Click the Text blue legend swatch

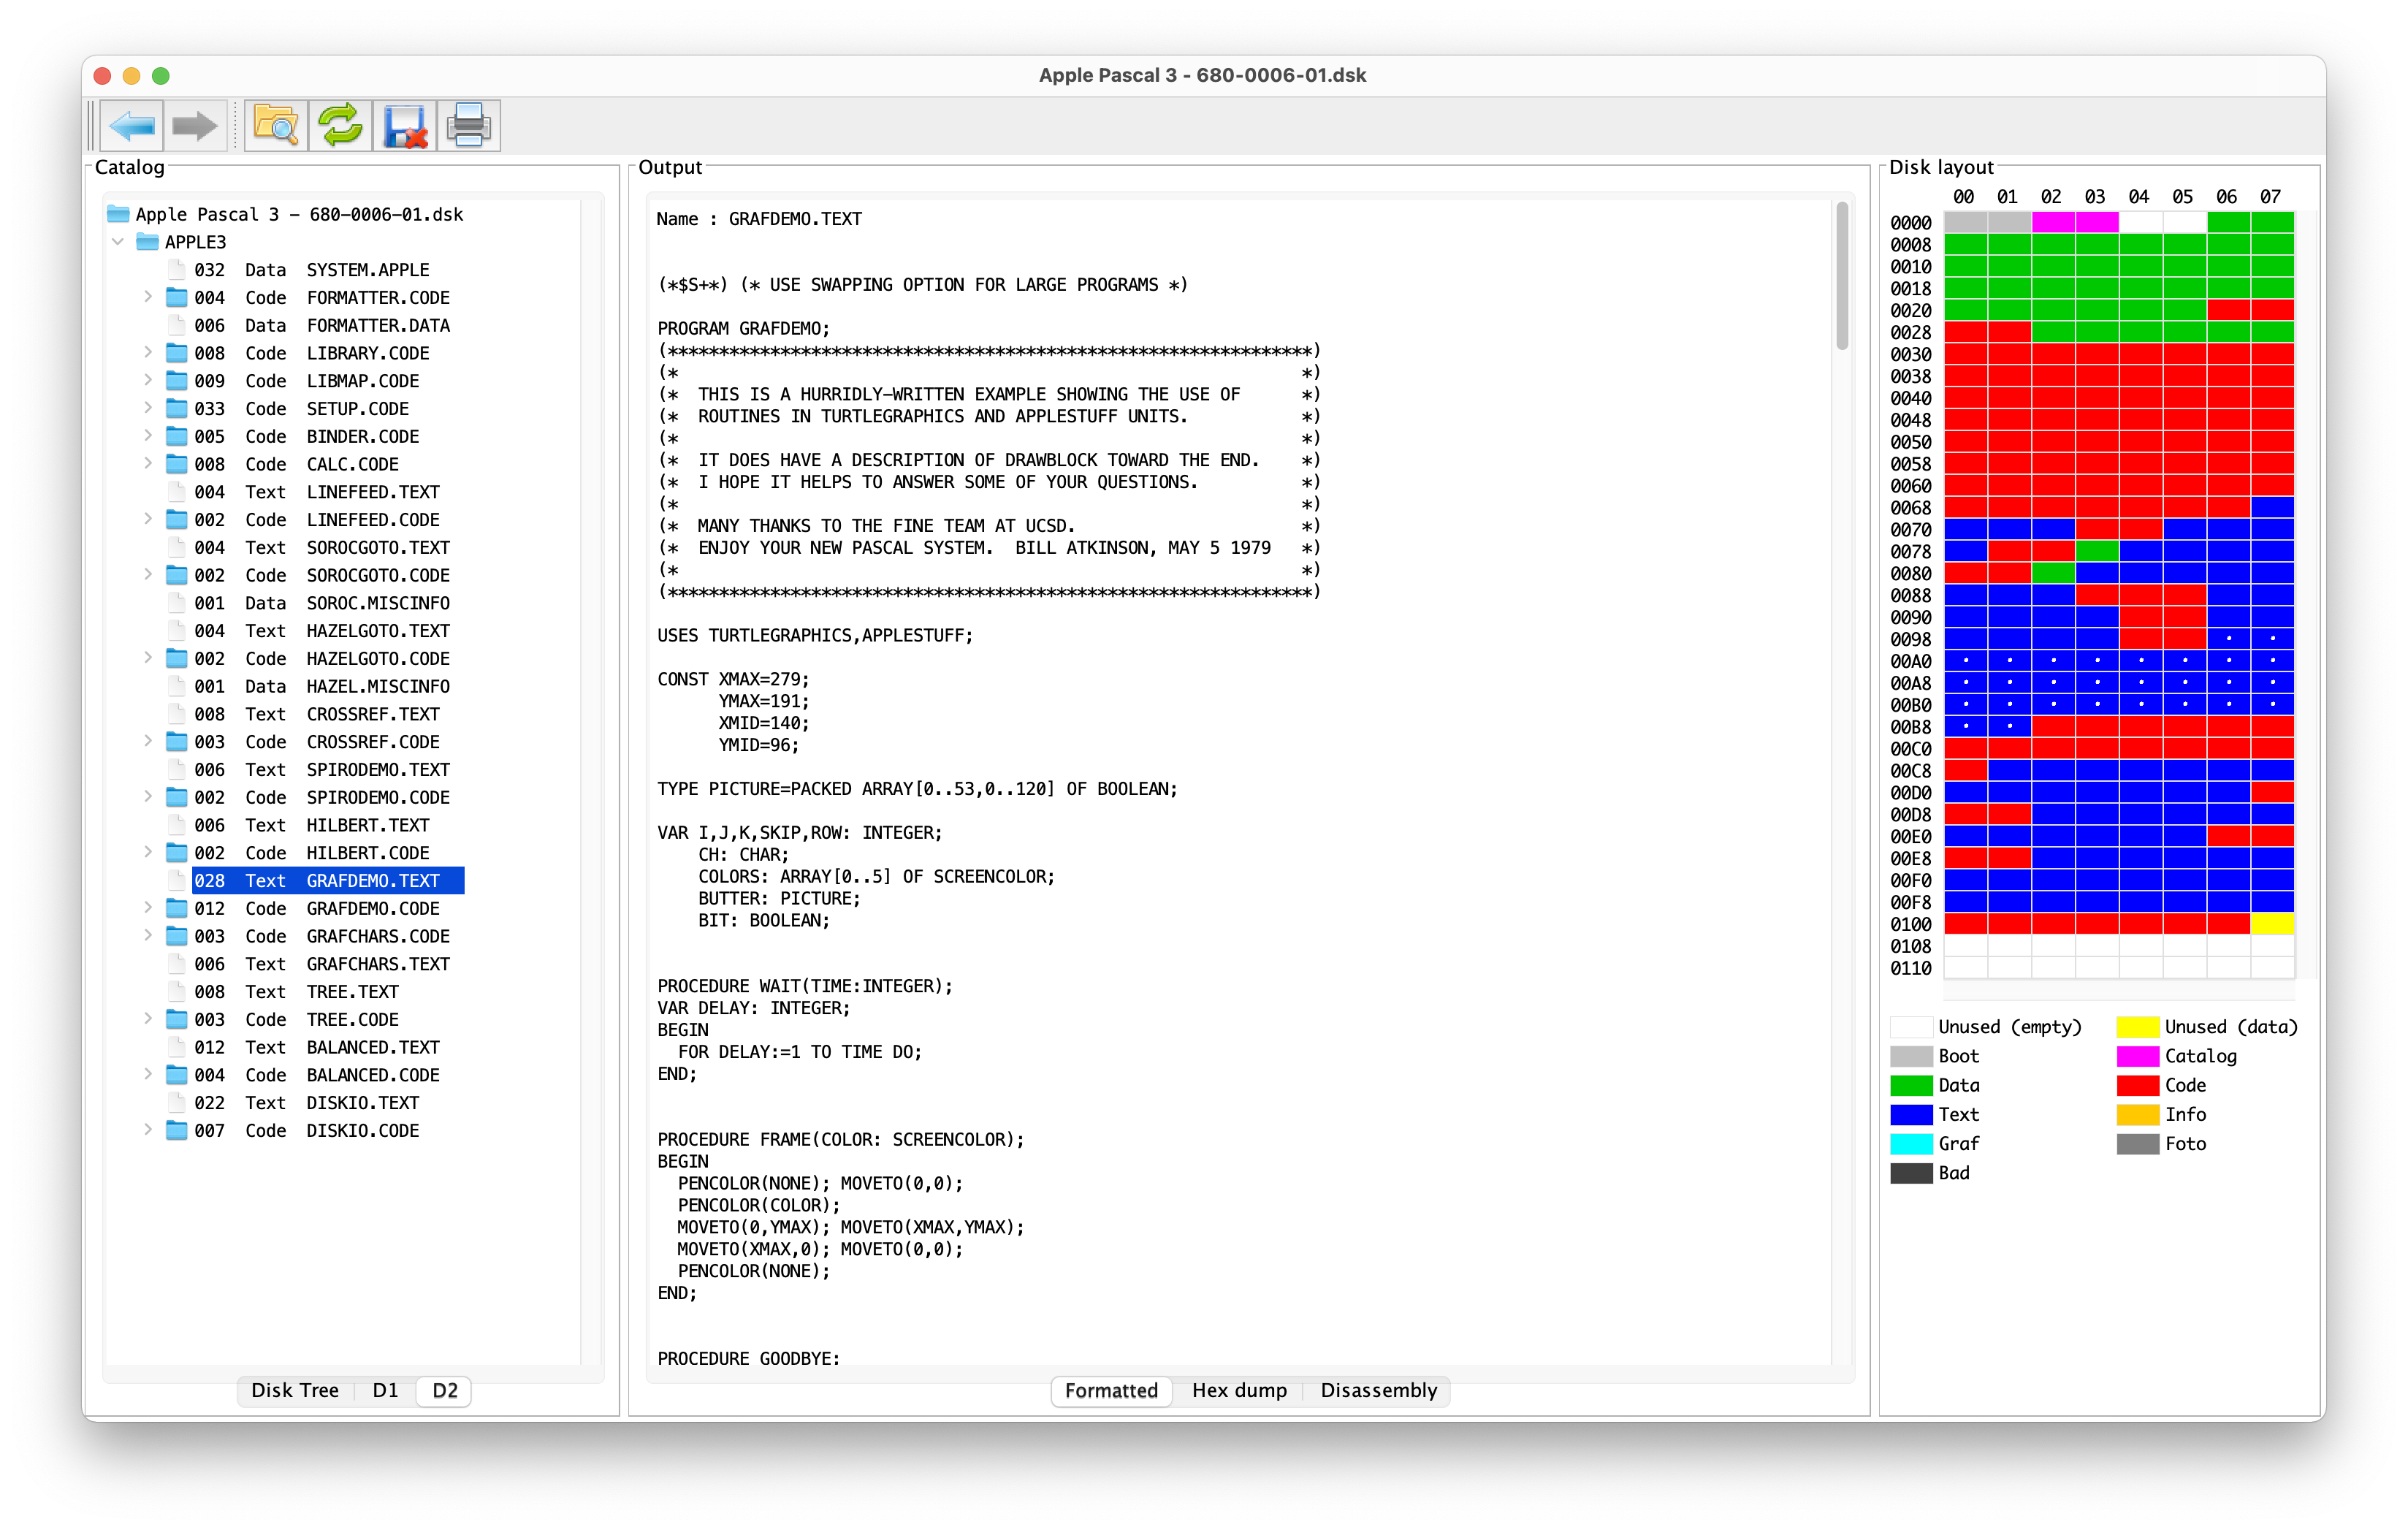1911,1115
